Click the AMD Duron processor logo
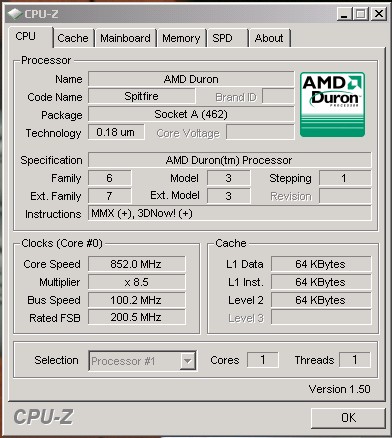 click(332, 104)
